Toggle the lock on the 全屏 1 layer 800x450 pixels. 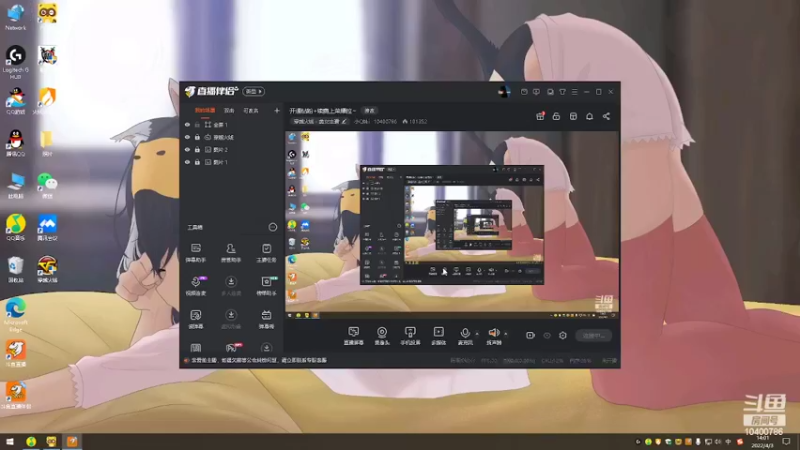point(197,124)
